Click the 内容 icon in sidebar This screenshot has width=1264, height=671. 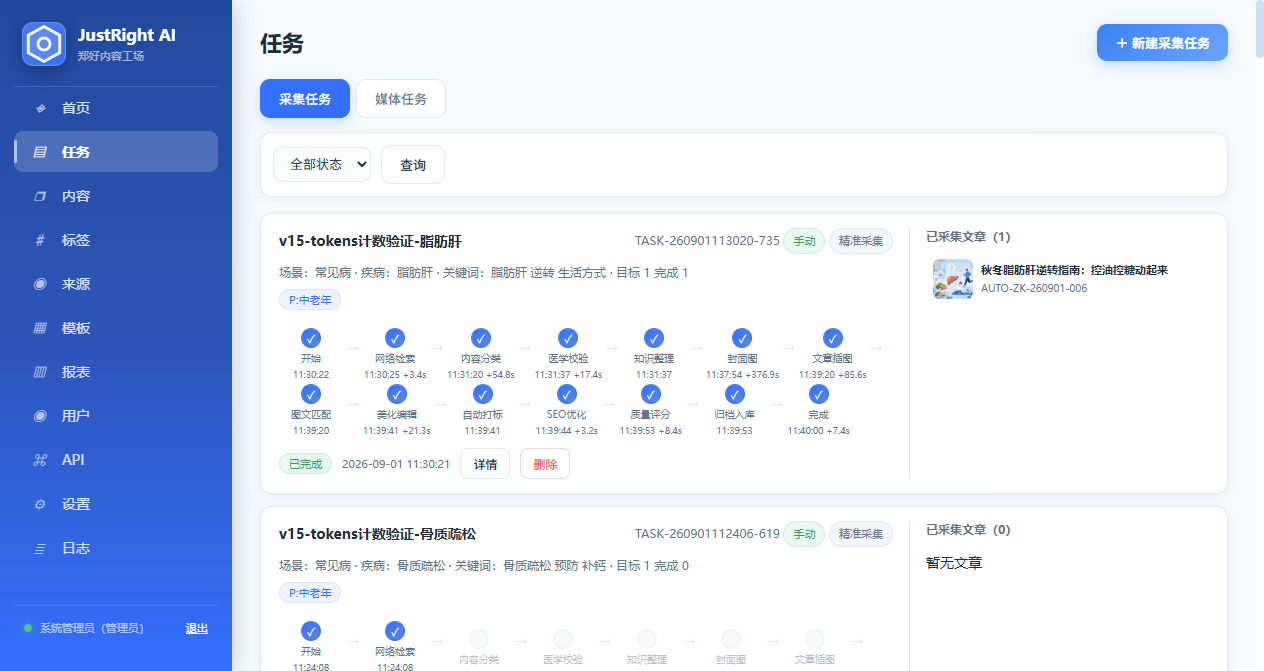click(40, 196)
